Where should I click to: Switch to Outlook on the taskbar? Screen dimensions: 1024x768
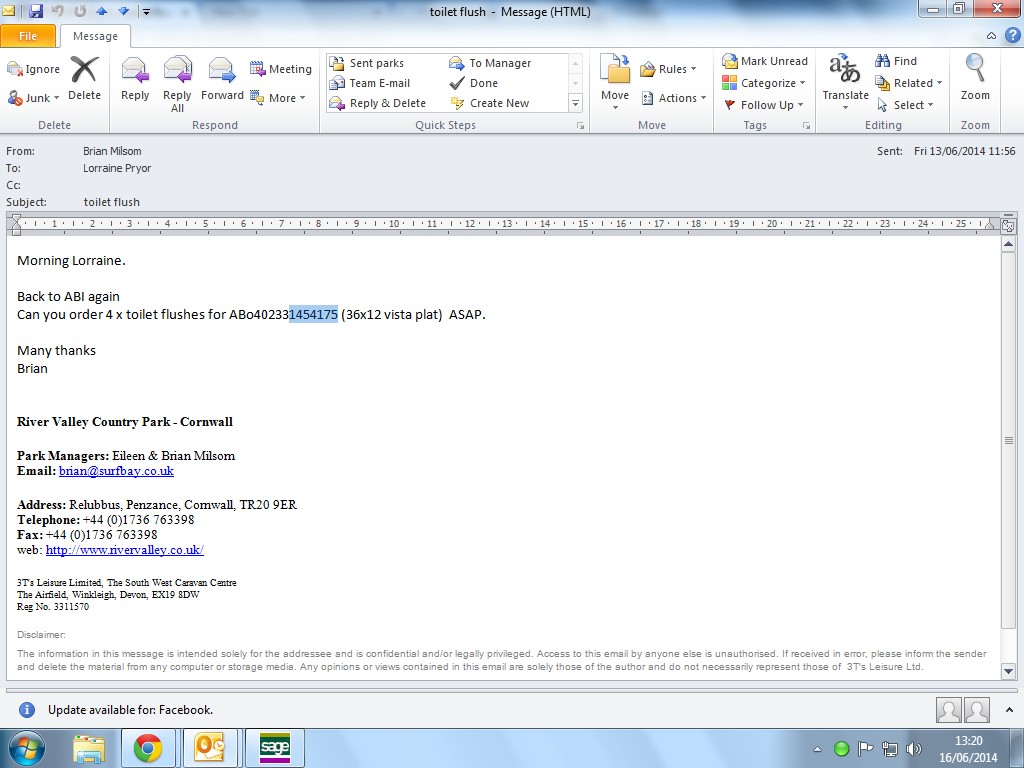210,748
